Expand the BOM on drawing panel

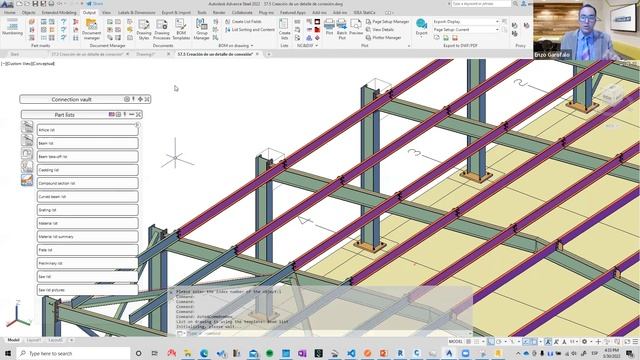[236, 46]
